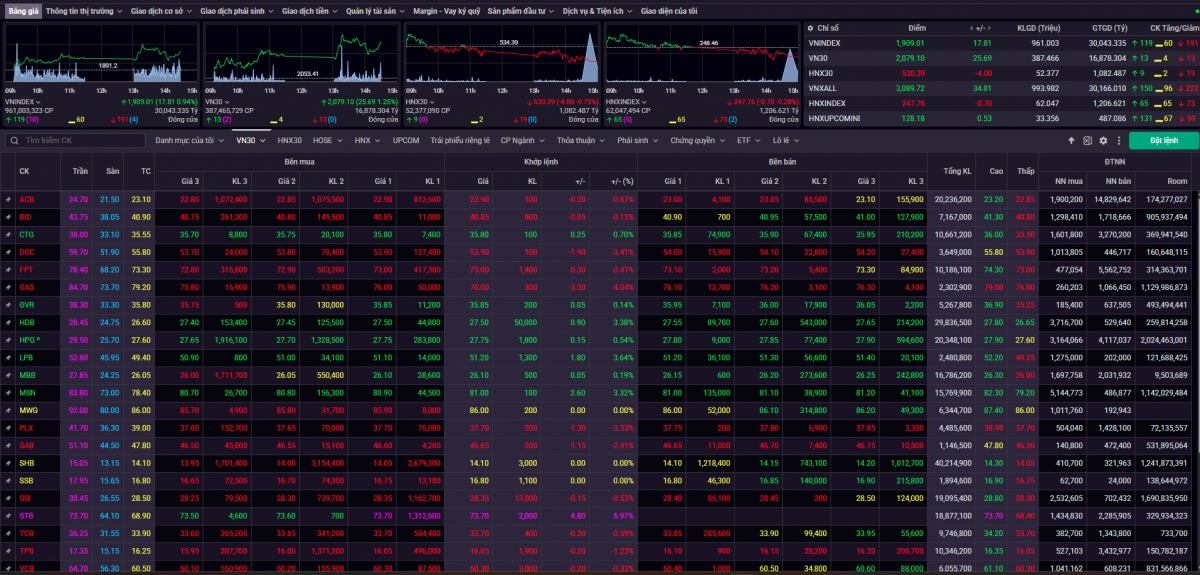This screenshot has height=575, width=1200.
Task: Pin the HDB row using its pin icon
Action: pyautogui.click(x=8, y=322)
